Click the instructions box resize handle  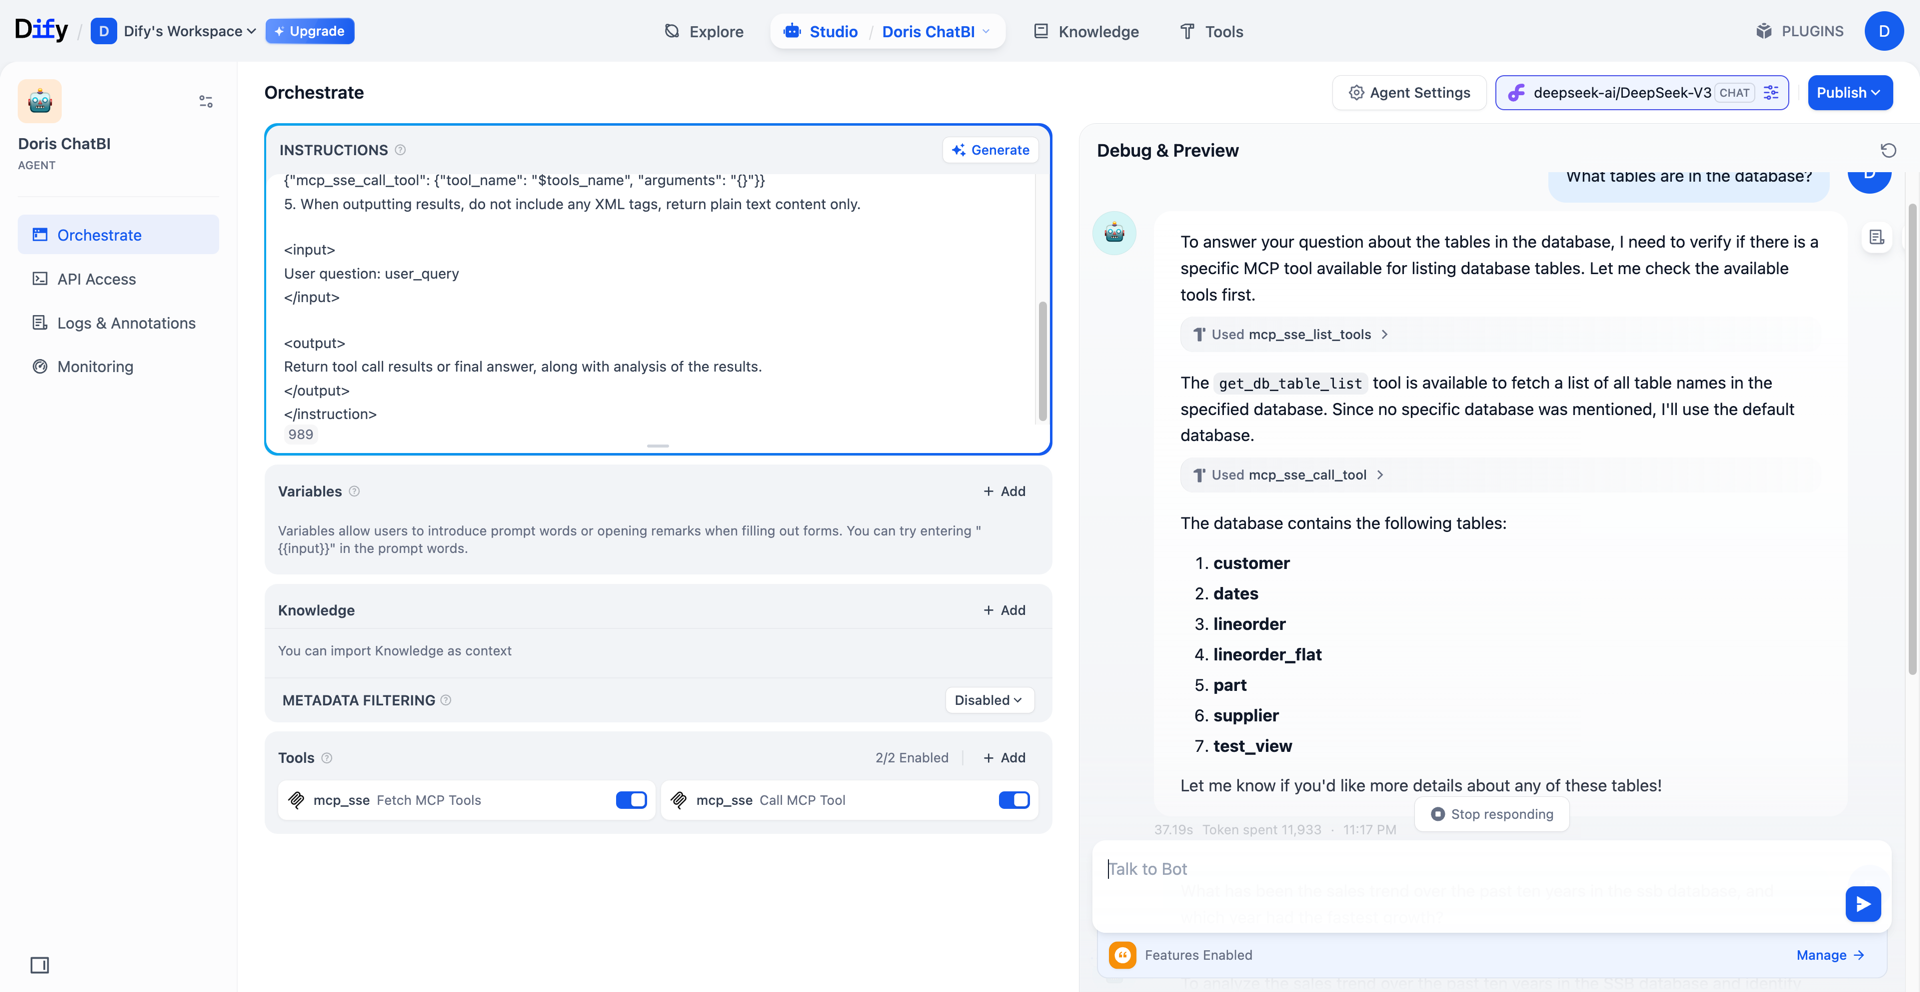(658, 446)
